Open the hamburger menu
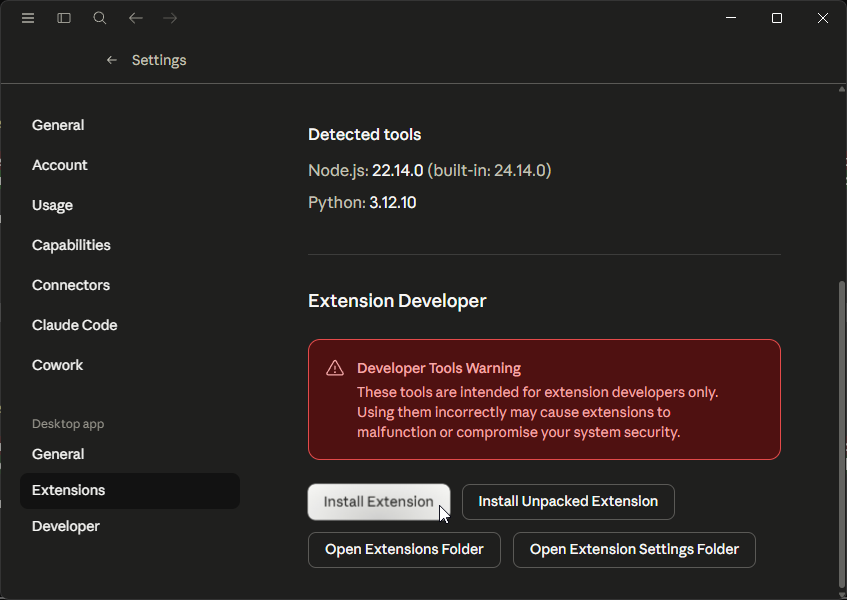 [x=28, y=17]
